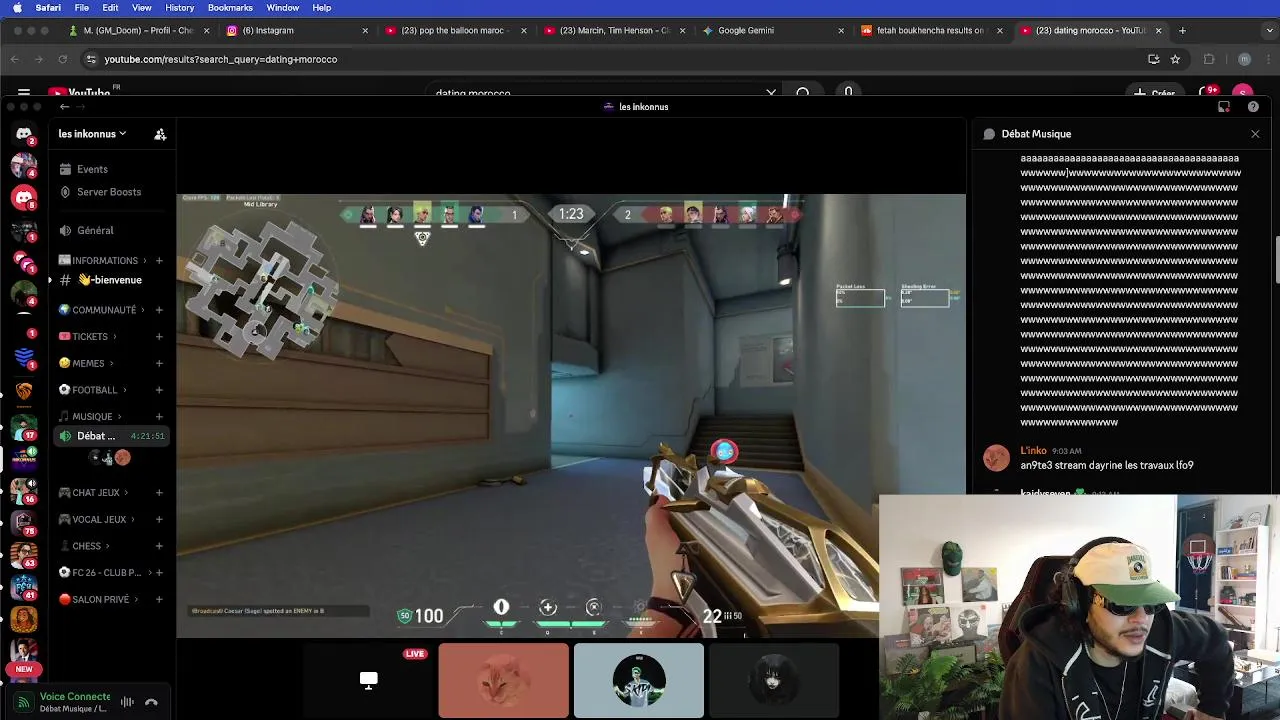Screen dimensions: 1280x720
Task: Open the red Discord-logo server icon
Action: (x=24, y=198)
